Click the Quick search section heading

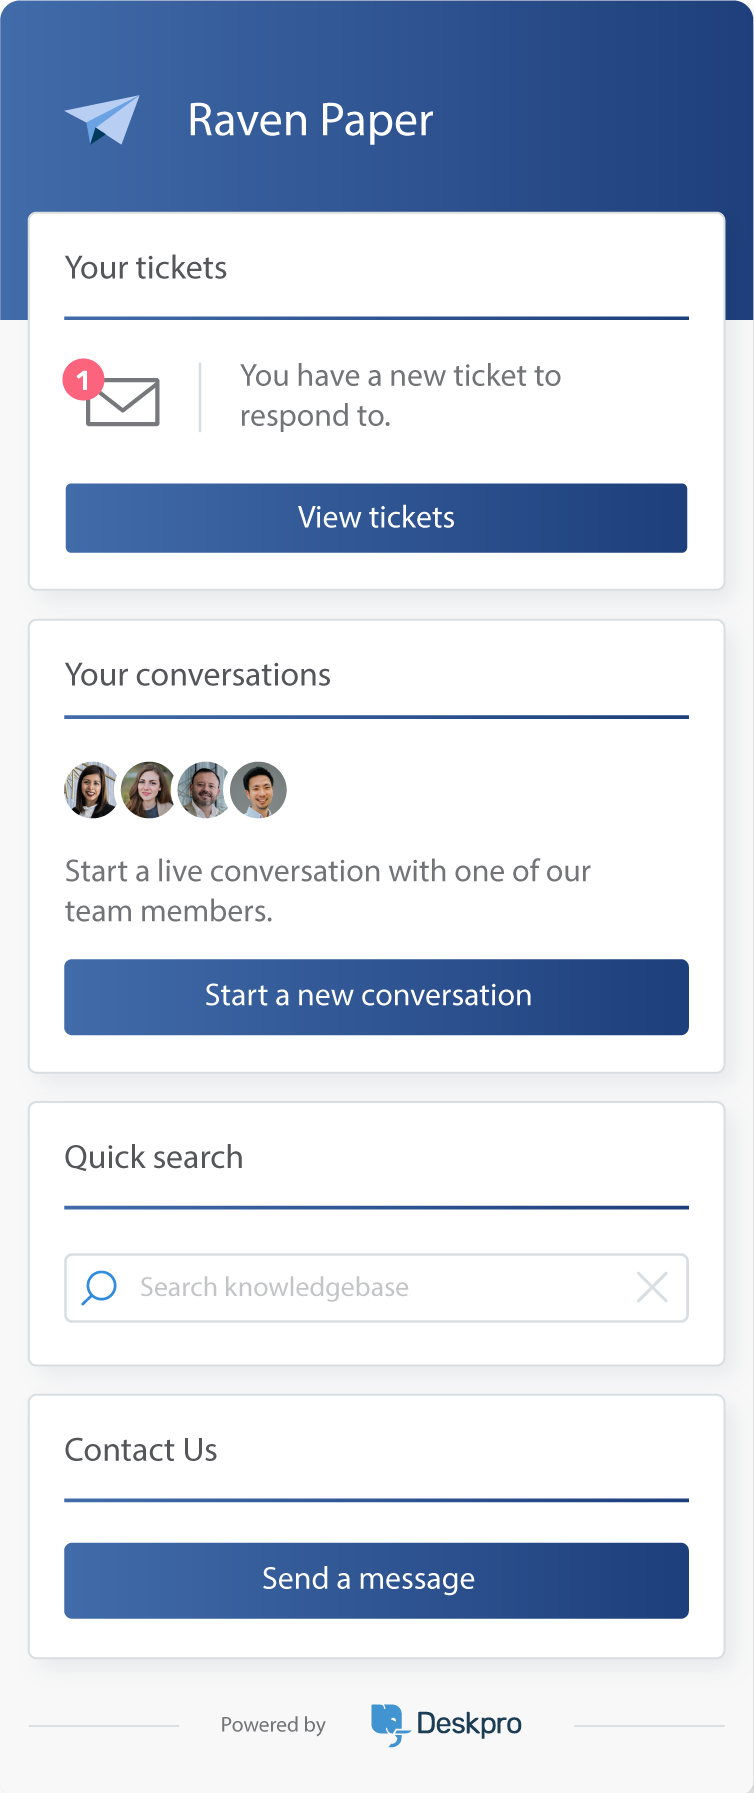pyautogui.click(x=154, y=1158)
